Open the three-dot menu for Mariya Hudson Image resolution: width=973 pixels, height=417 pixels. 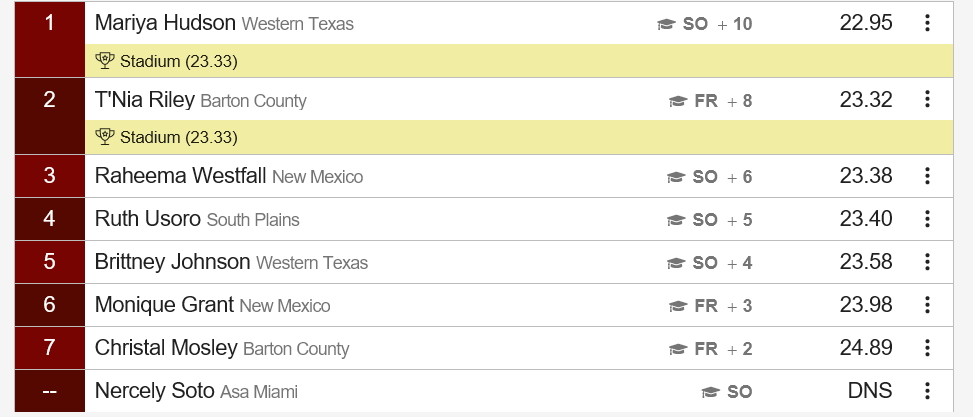(x=927, y=23)
